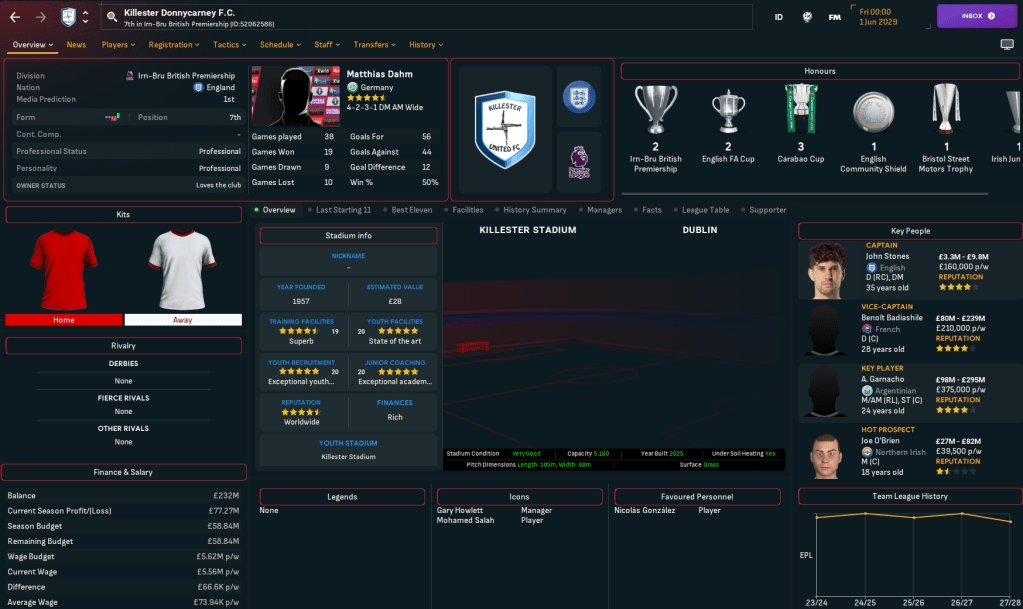Screen dimensions: 1023x609
Task: Click the FM logo icon
Action: [x=834, y=17]
